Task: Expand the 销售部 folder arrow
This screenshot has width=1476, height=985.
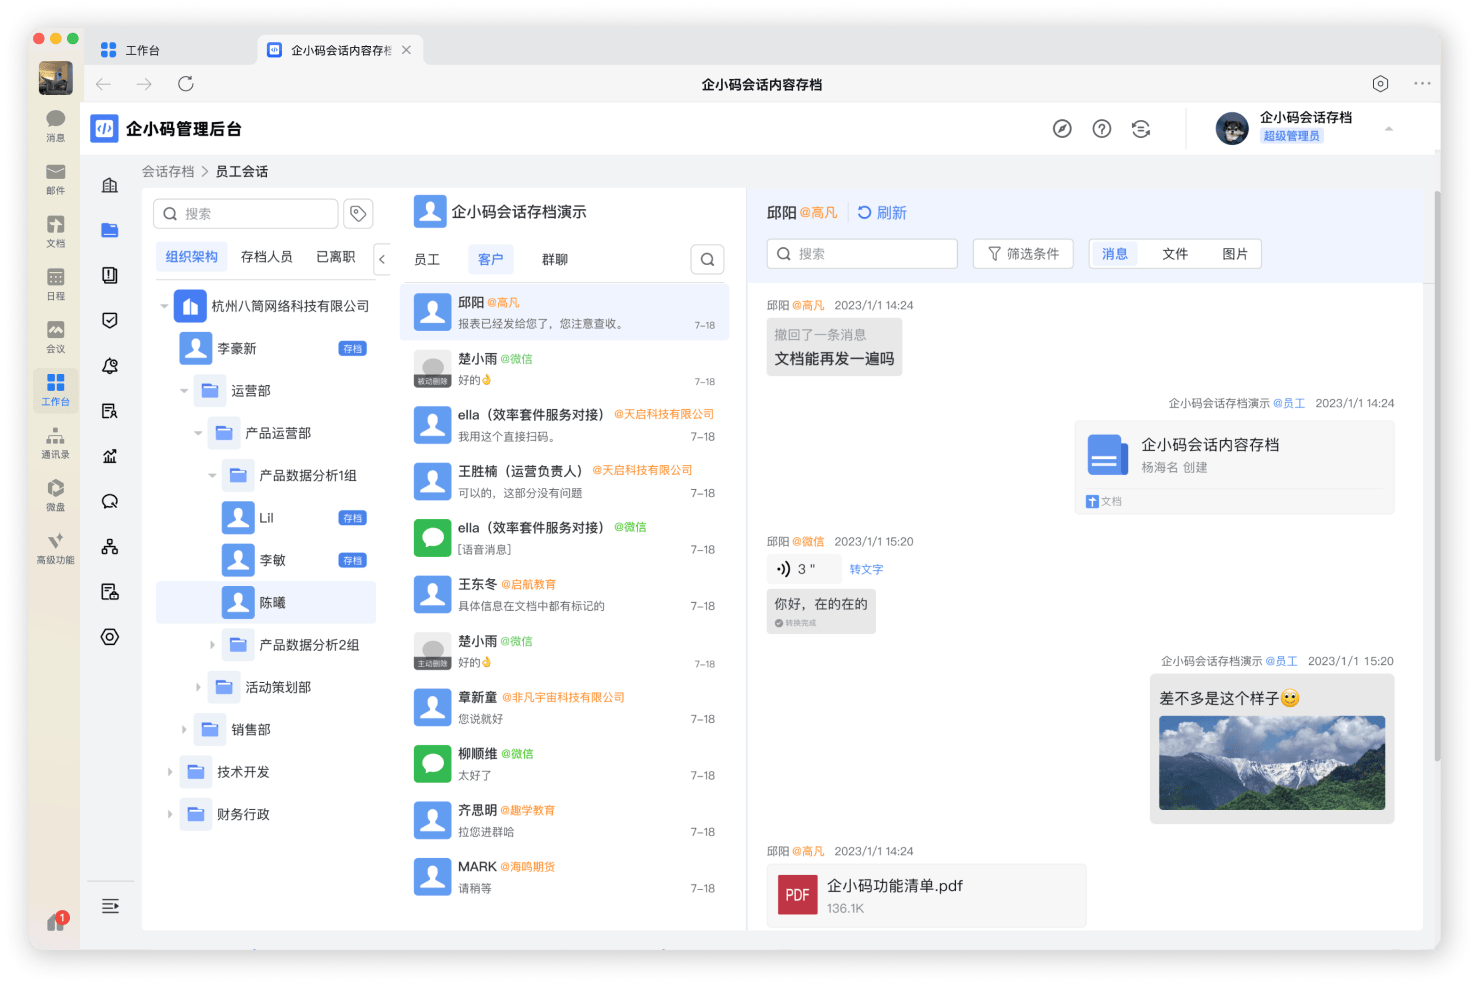Action: pos(184,730)
